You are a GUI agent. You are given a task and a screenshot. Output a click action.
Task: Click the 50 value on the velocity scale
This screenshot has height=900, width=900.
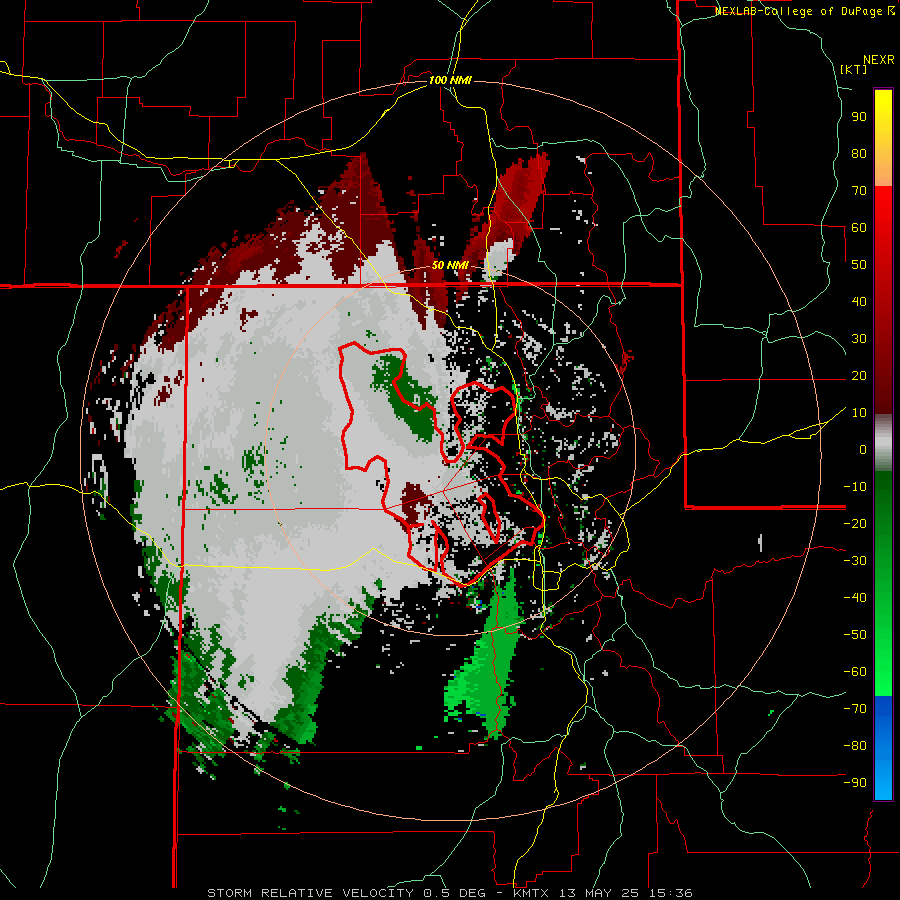pos(859,265)
